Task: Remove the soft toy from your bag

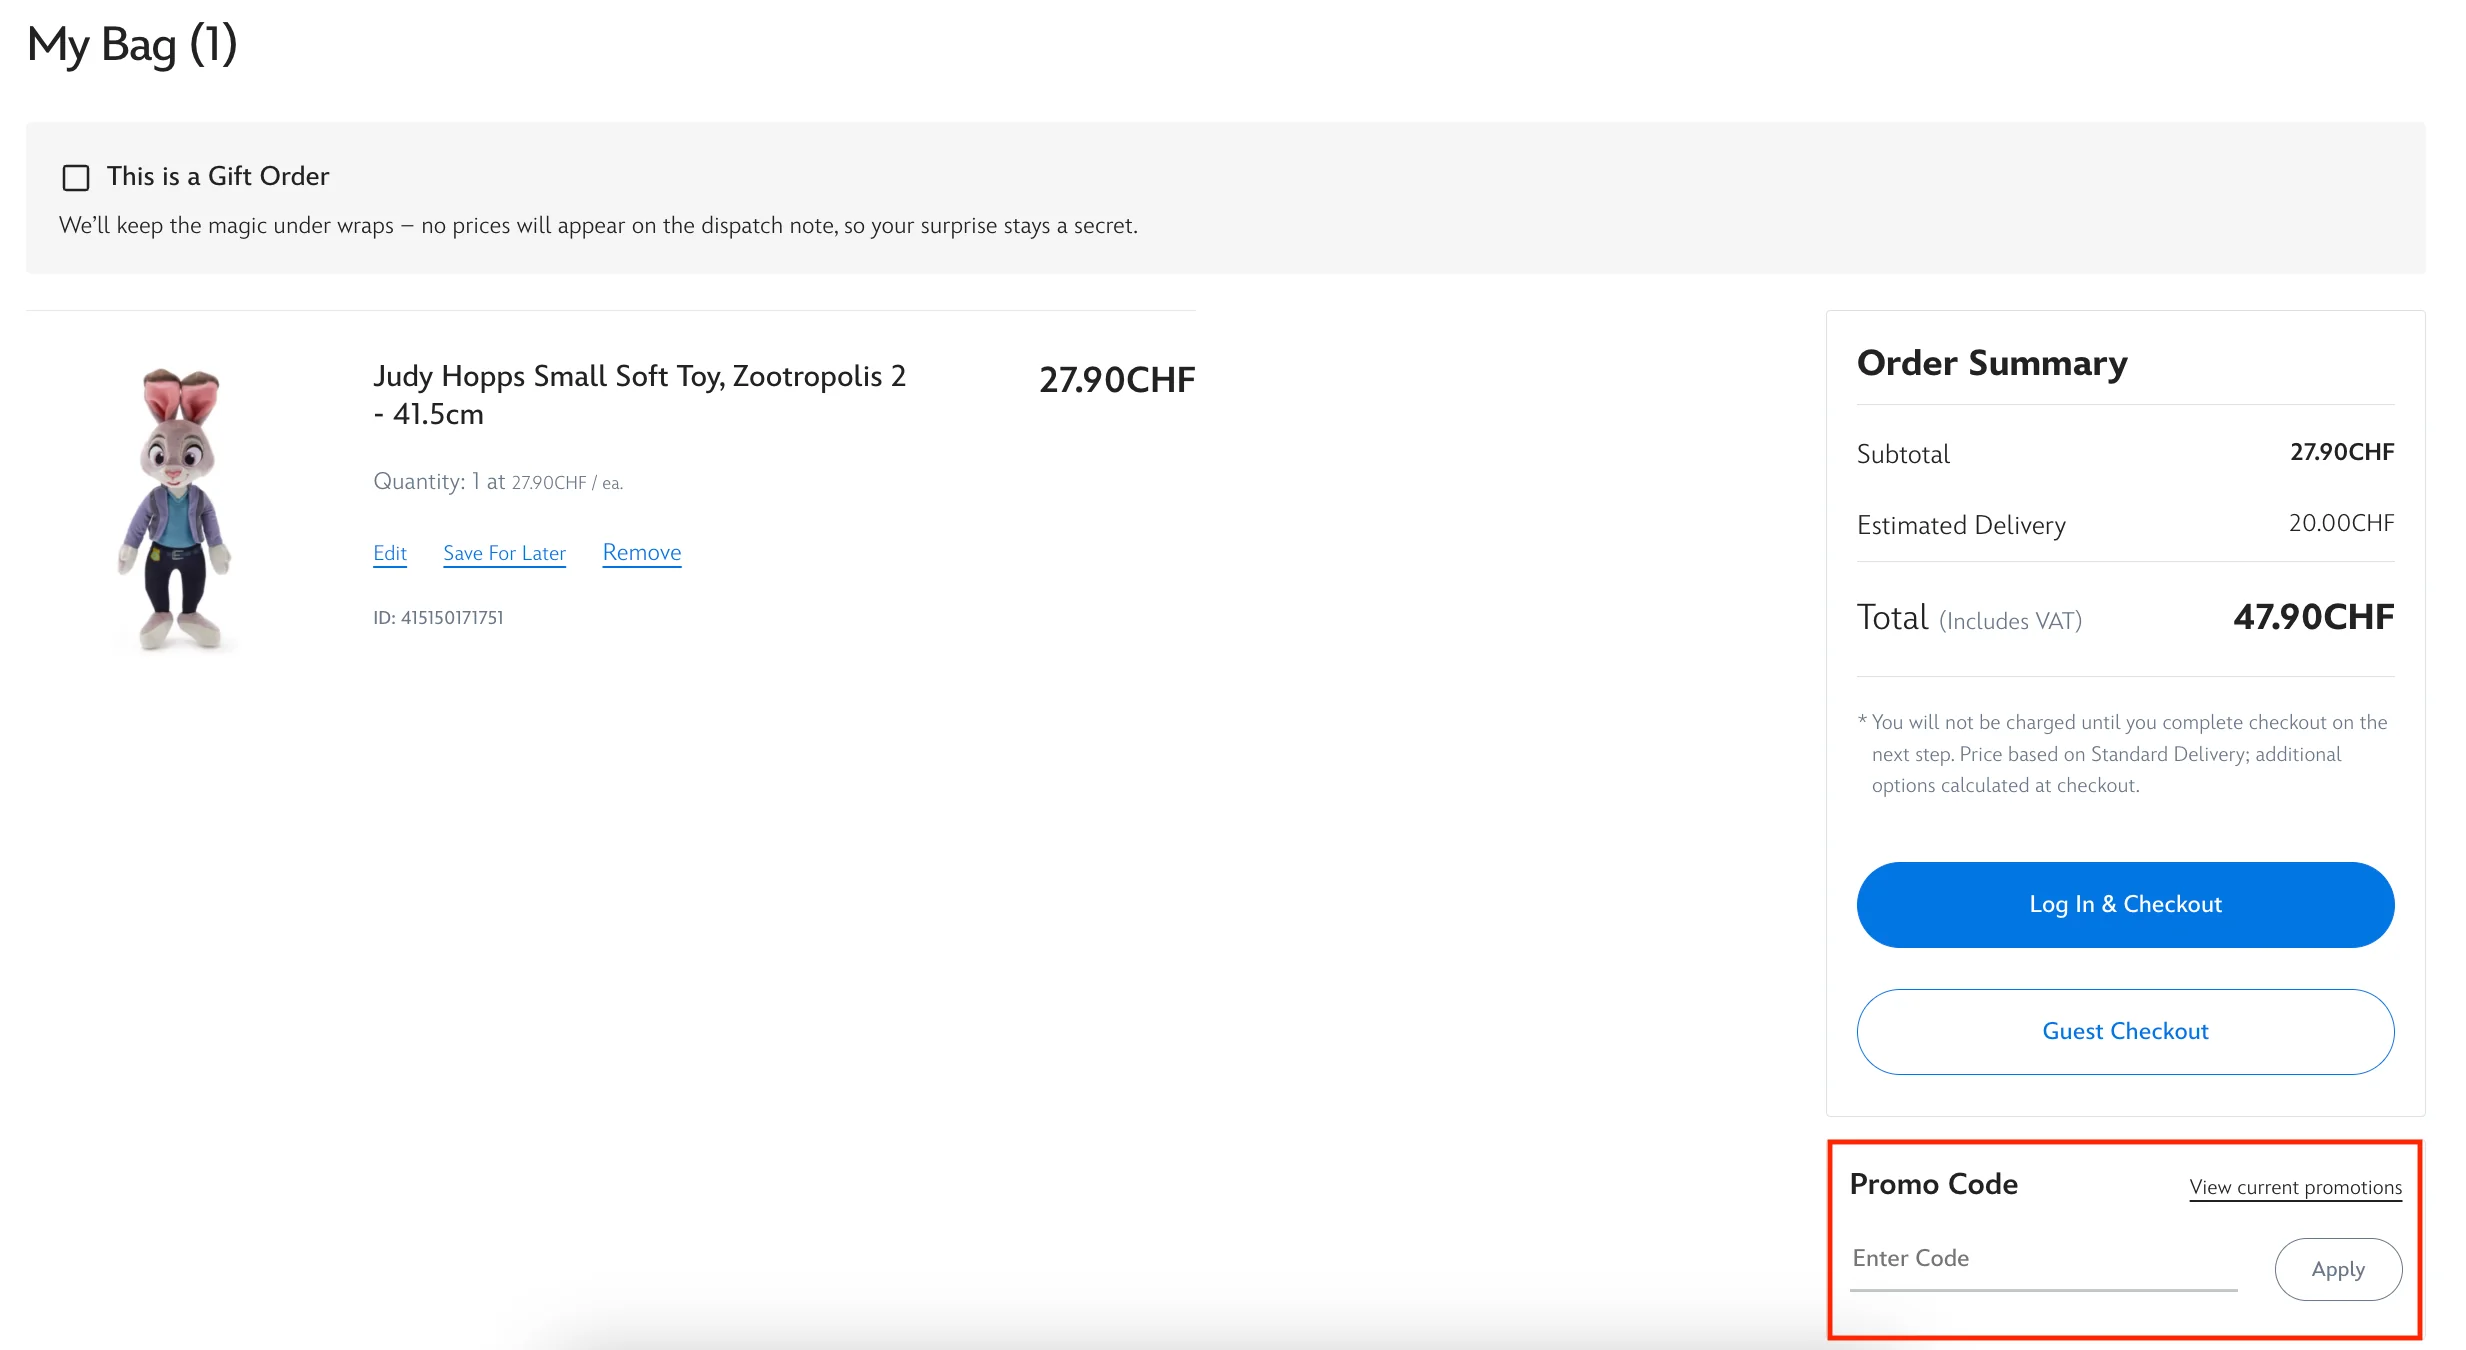Action: (x=641, y=551)
